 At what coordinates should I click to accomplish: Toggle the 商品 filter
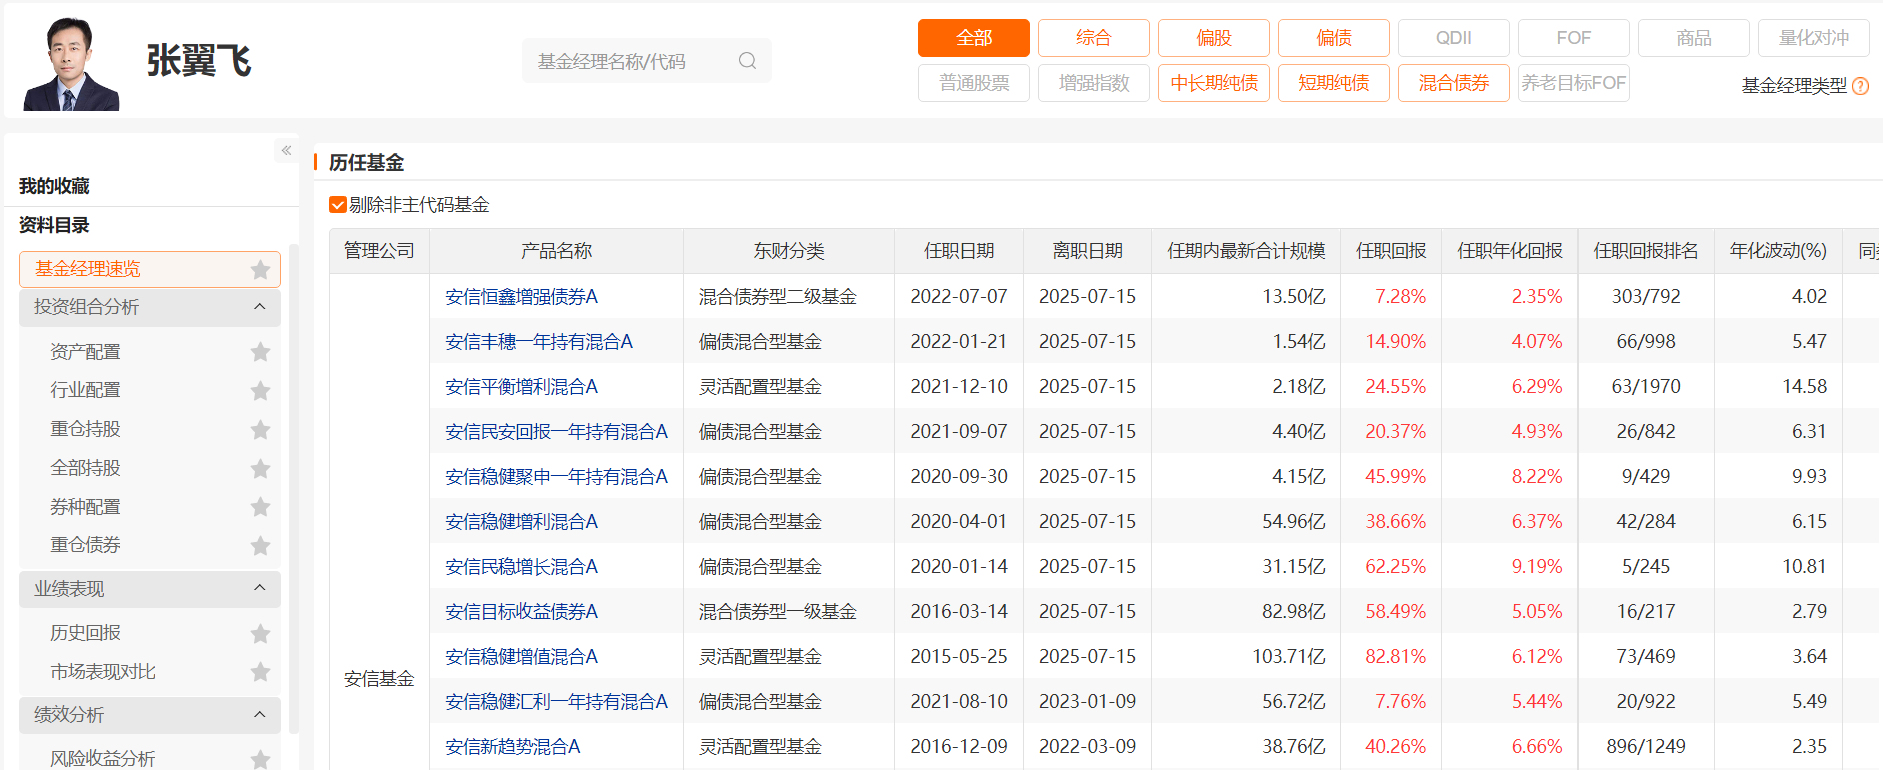[x=1694, y=38]
